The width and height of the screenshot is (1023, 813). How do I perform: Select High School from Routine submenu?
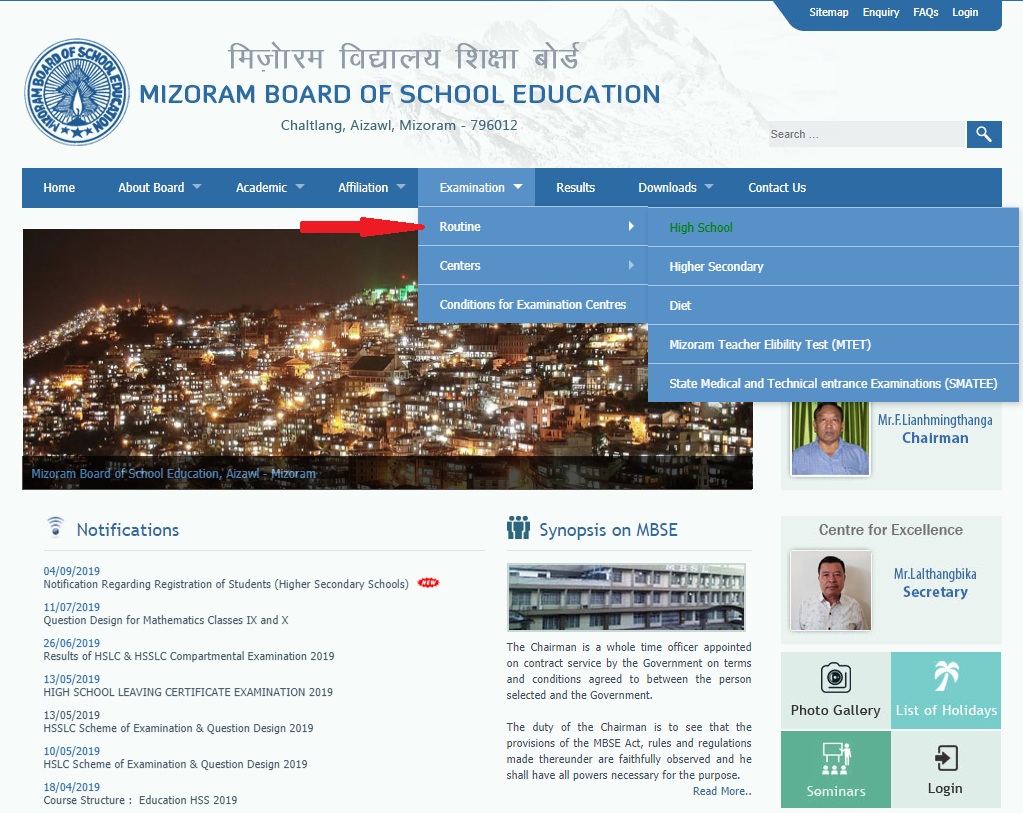pos(701,228)
